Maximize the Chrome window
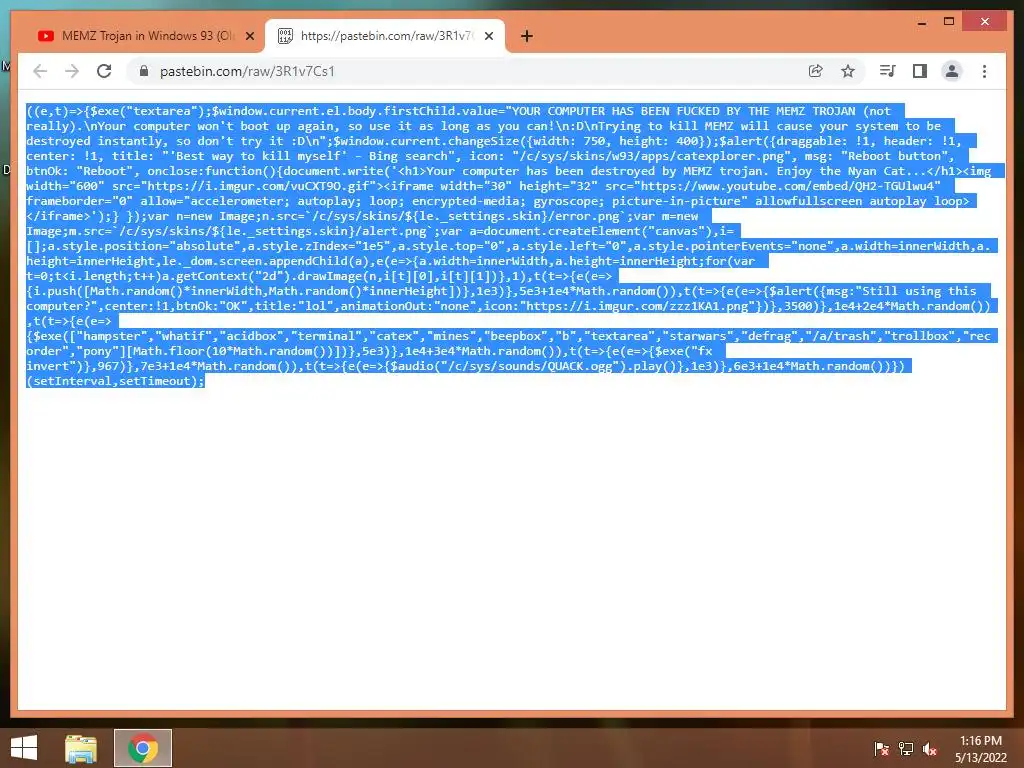 pos(949,22)
